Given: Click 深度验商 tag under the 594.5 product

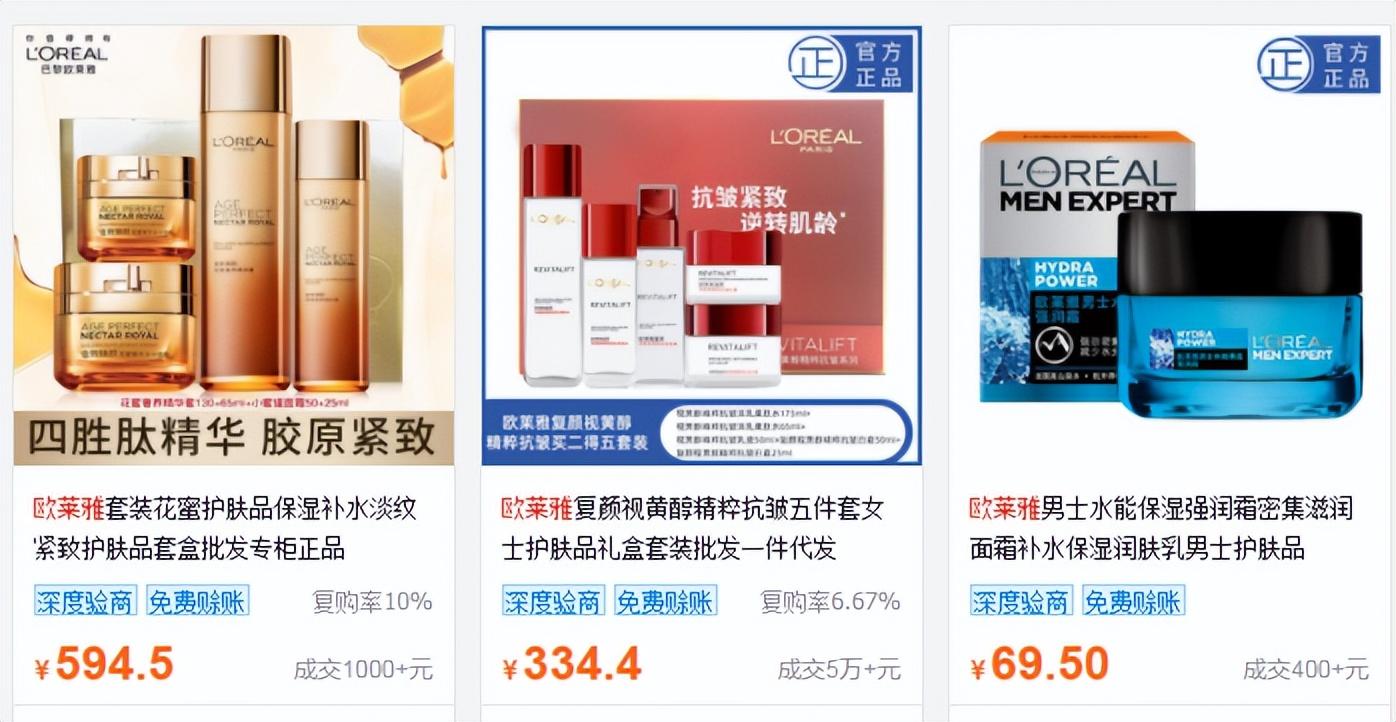Looking at the screenshot, I should pyautogui.click(x=85, y=601).
